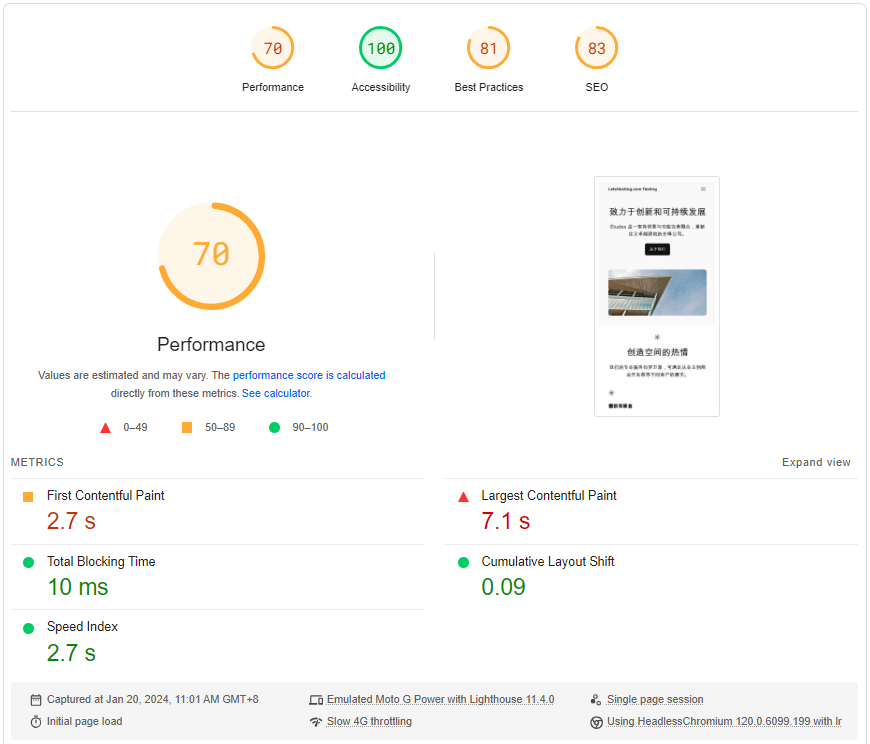Click the Chromium icon beside Using HeadlessChromium
This screenshot has width=870, height=744.
tap(596, 722)
